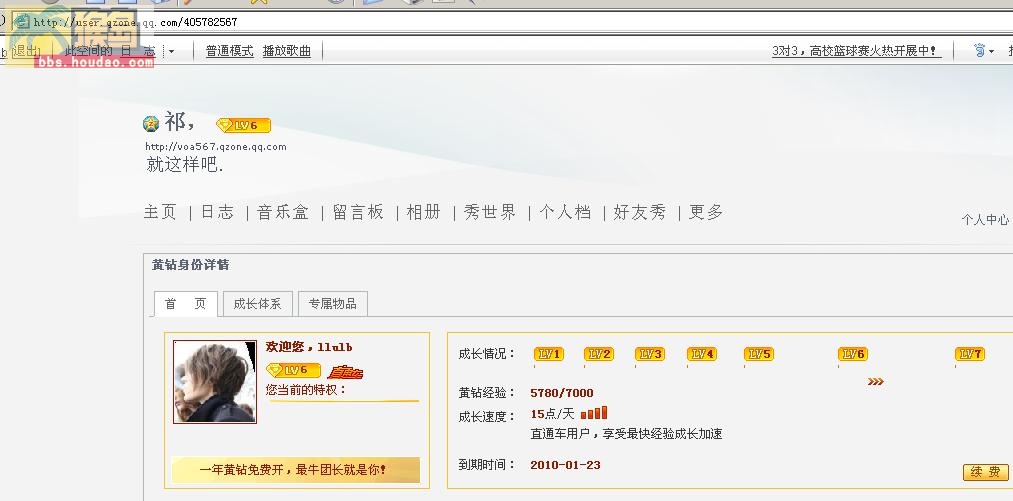This screenshot has height=501, width=1013.
Task: Click the signature text 就这样吧.
Action: 185,165
